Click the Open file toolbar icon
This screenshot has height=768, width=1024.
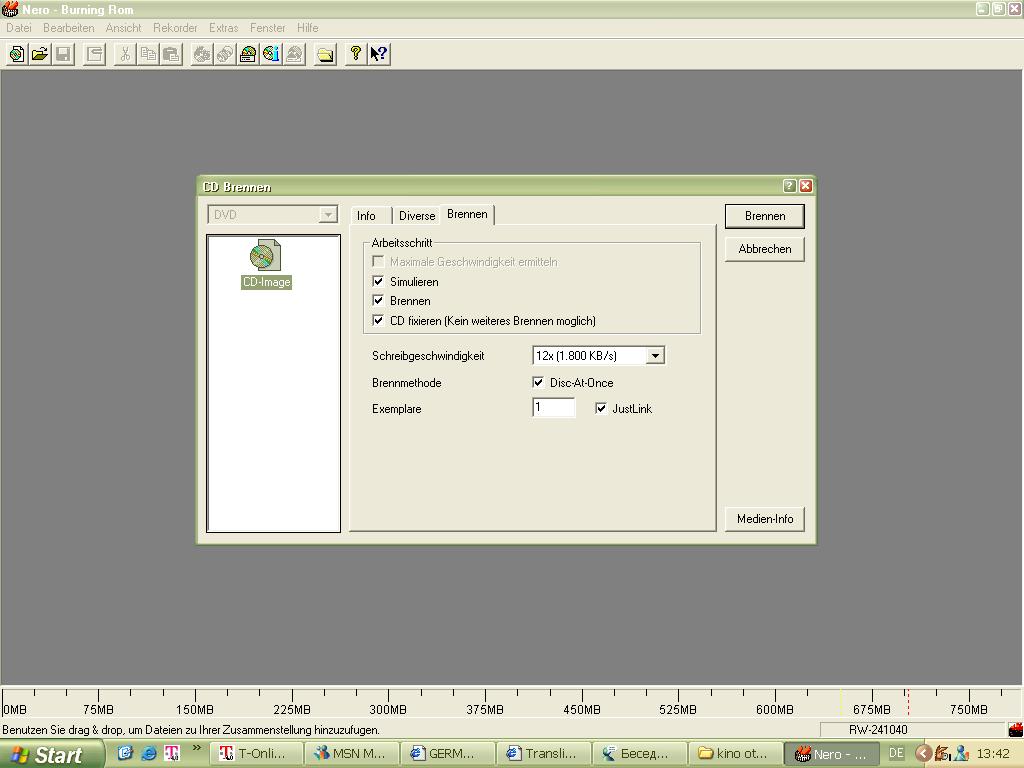point(39,54)
